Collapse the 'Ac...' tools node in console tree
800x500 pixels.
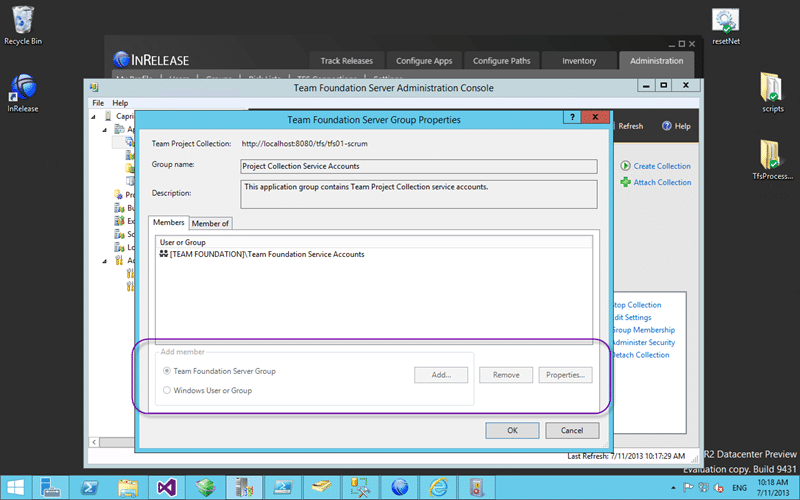click(105, 261)
